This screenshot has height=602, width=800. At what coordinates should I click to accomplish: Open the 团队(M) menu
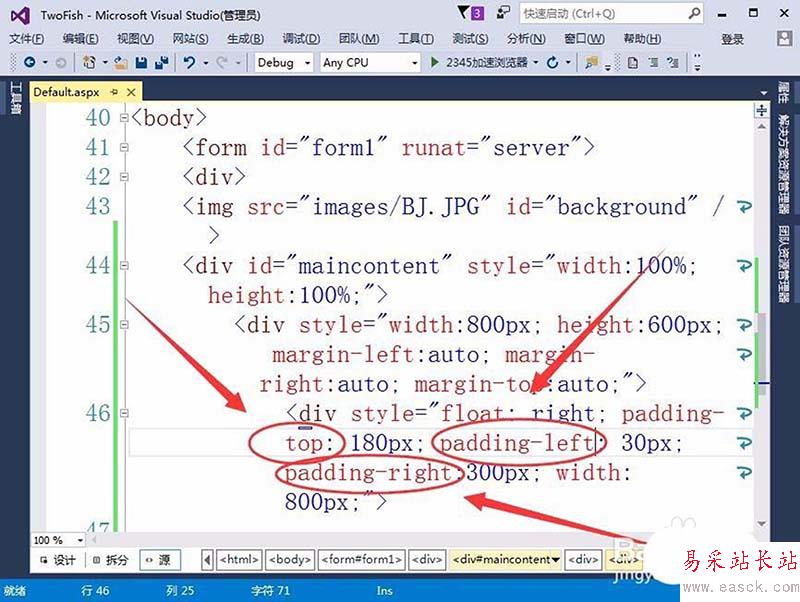point(359,39)
